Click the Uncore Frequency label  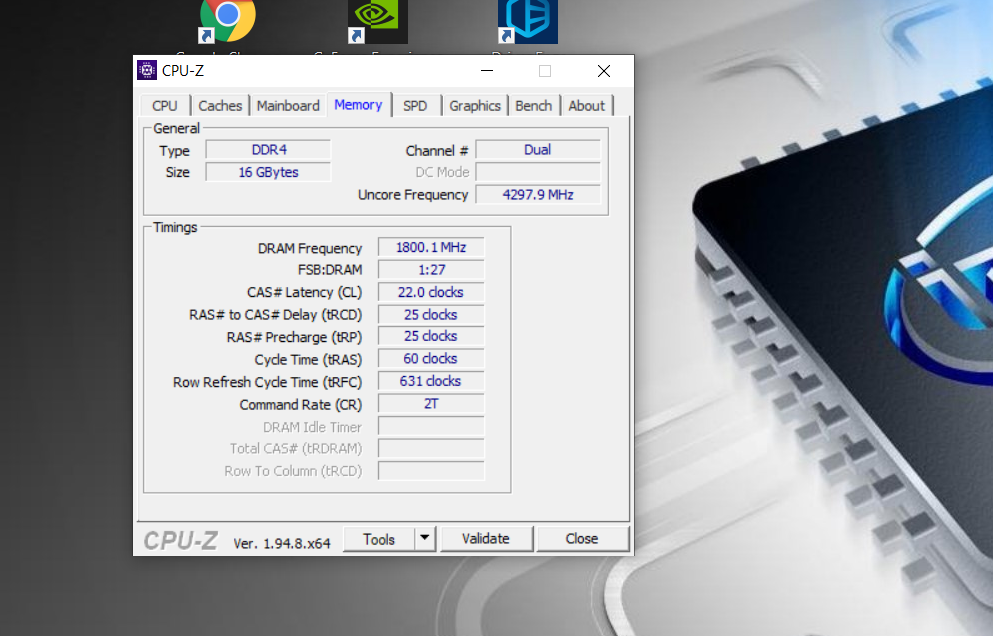click(x=413, y=195)
